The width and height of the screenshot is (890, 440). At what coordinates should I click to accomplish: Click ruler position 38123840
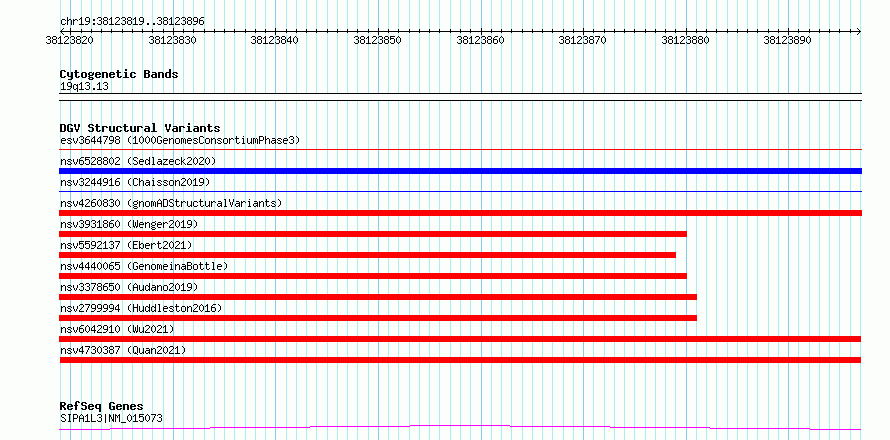coord(274,40)
